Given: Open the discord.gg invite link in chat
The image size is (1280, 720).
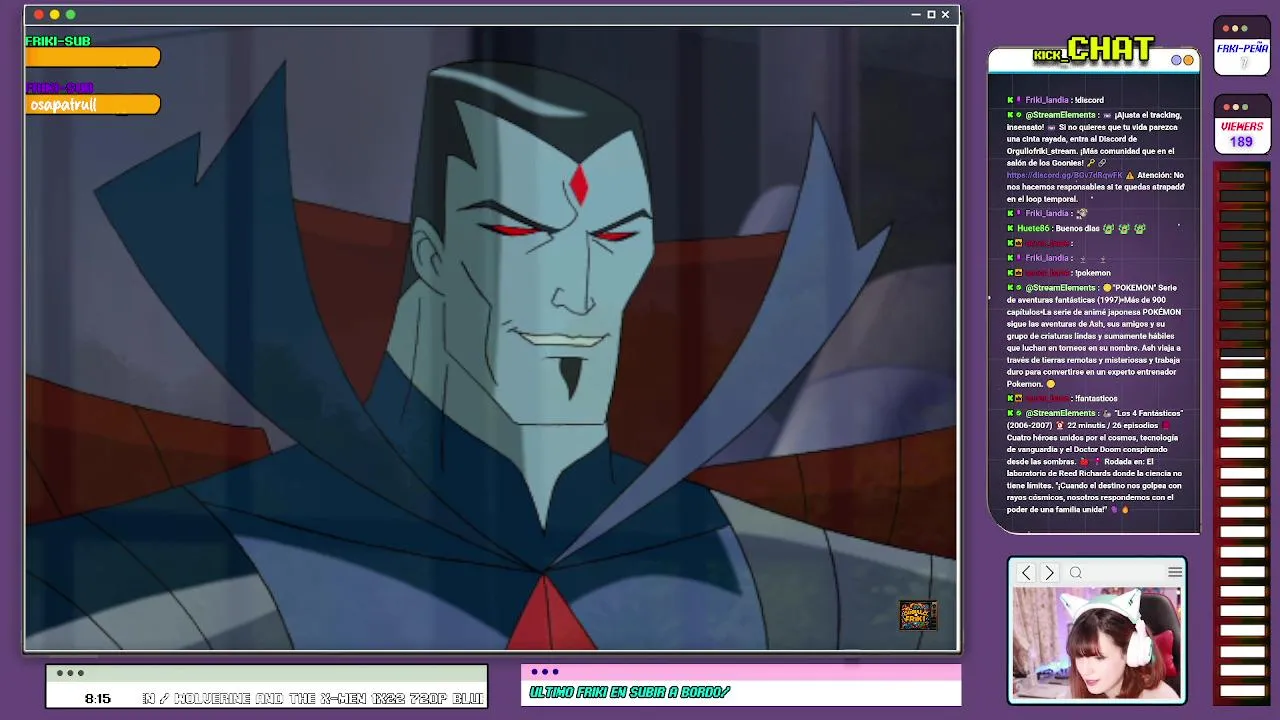Looking at the screenshot, I should [1064, 175].
